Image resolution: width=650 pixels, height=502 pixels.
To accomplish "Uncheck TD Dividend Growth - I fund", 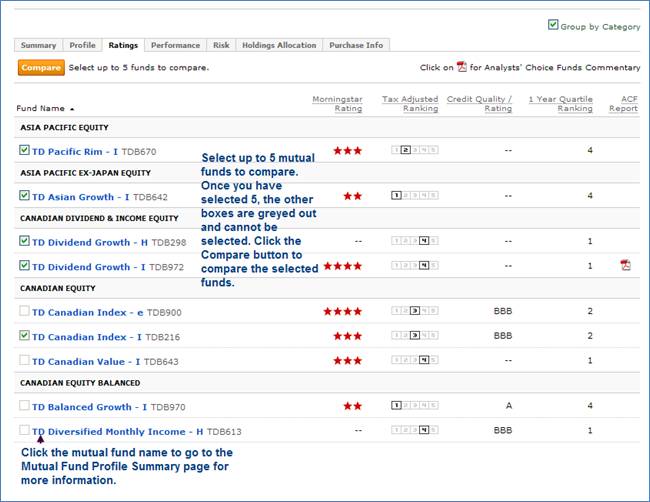I will [x=24, y=265].
